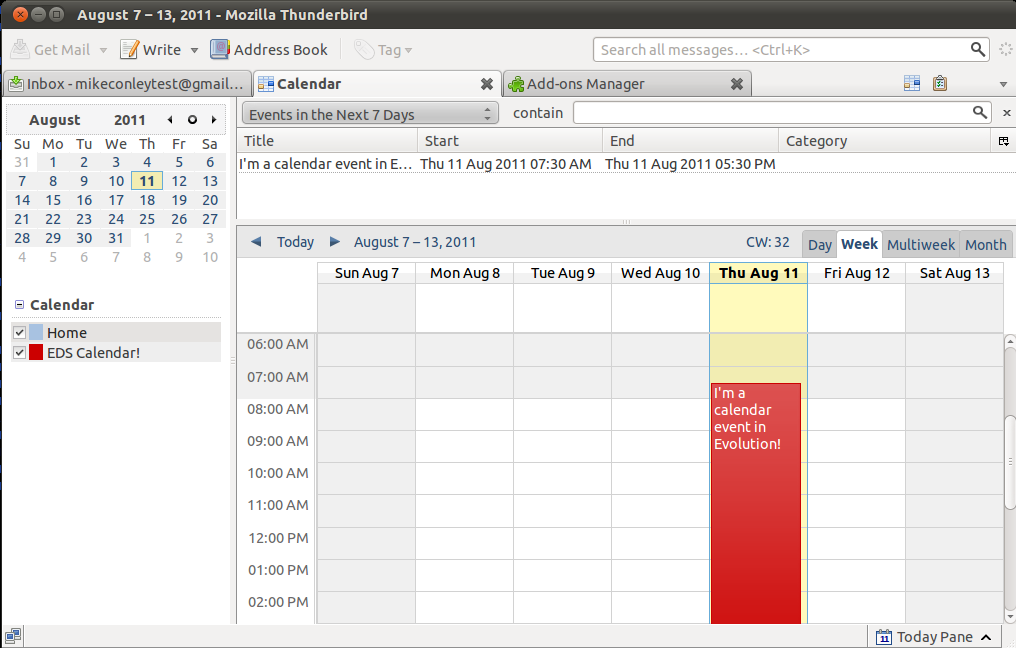Open the Get Mail dropdown arrow
The height and width of the screenshot is (648, 1016).
coord(103,50)
